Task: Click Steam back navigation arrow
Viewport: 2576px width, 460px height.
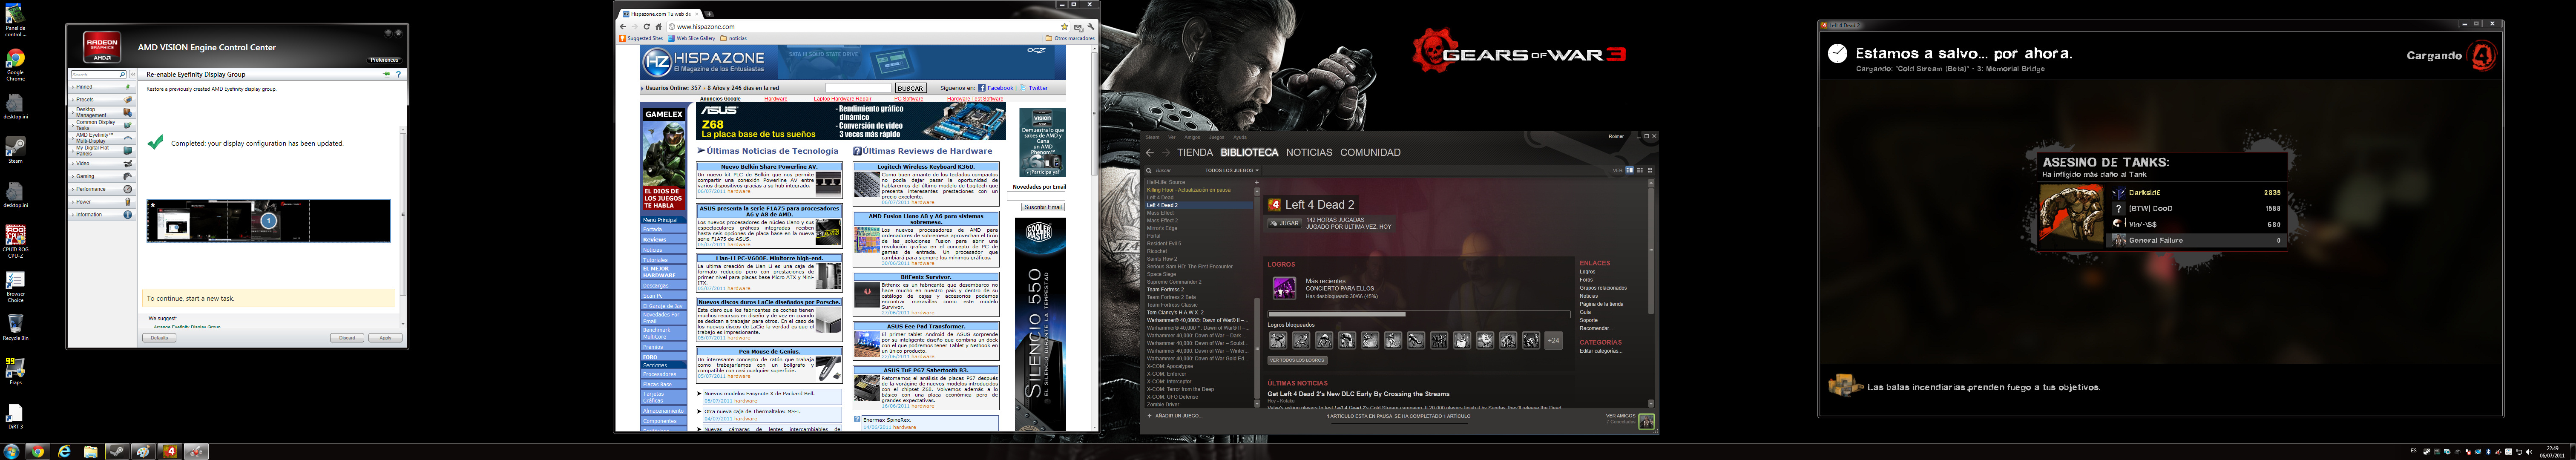Action: (1150, 152)
